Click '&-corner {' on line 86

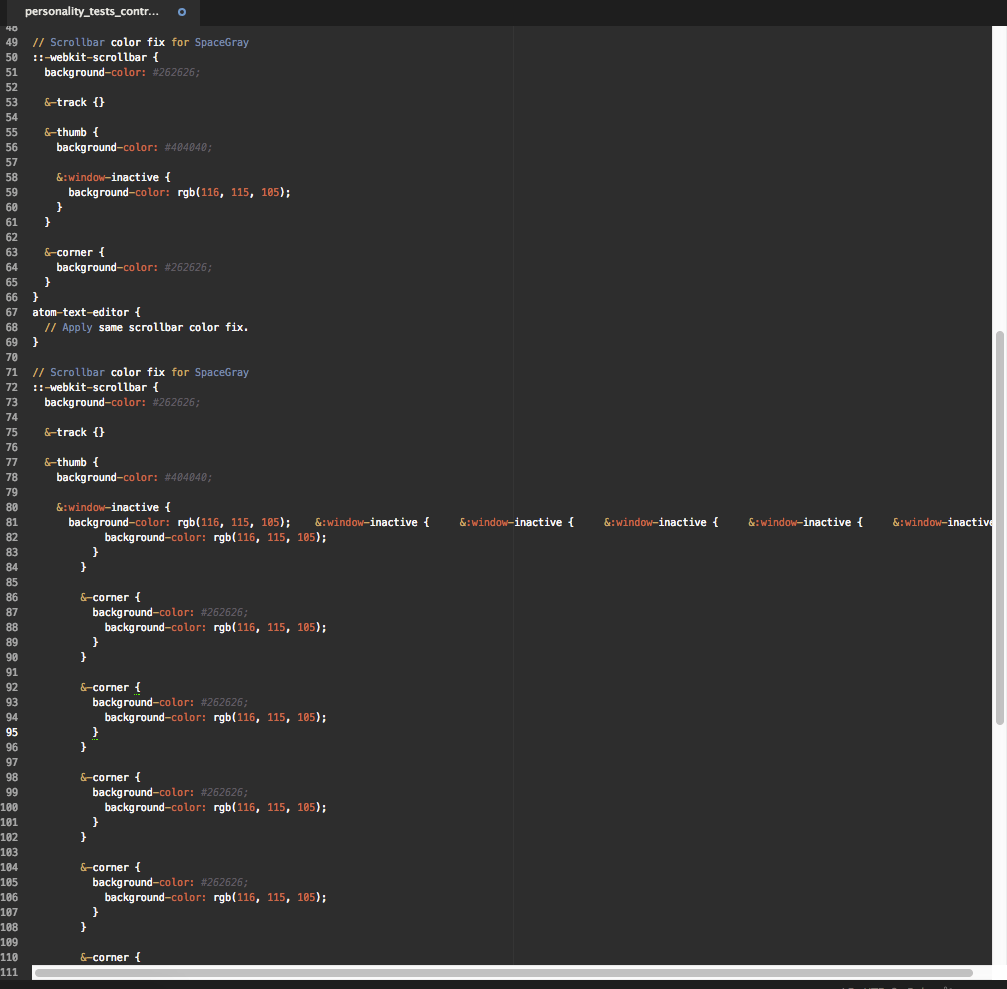pyautogui.click(x=110, y=597)
